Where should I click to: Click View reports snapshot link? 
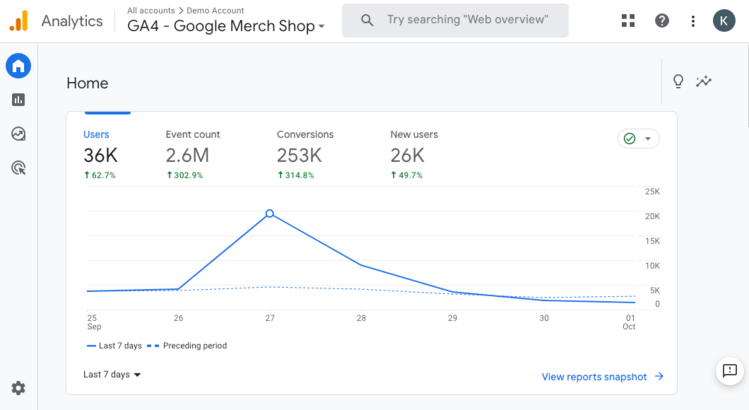pos(594,377)
